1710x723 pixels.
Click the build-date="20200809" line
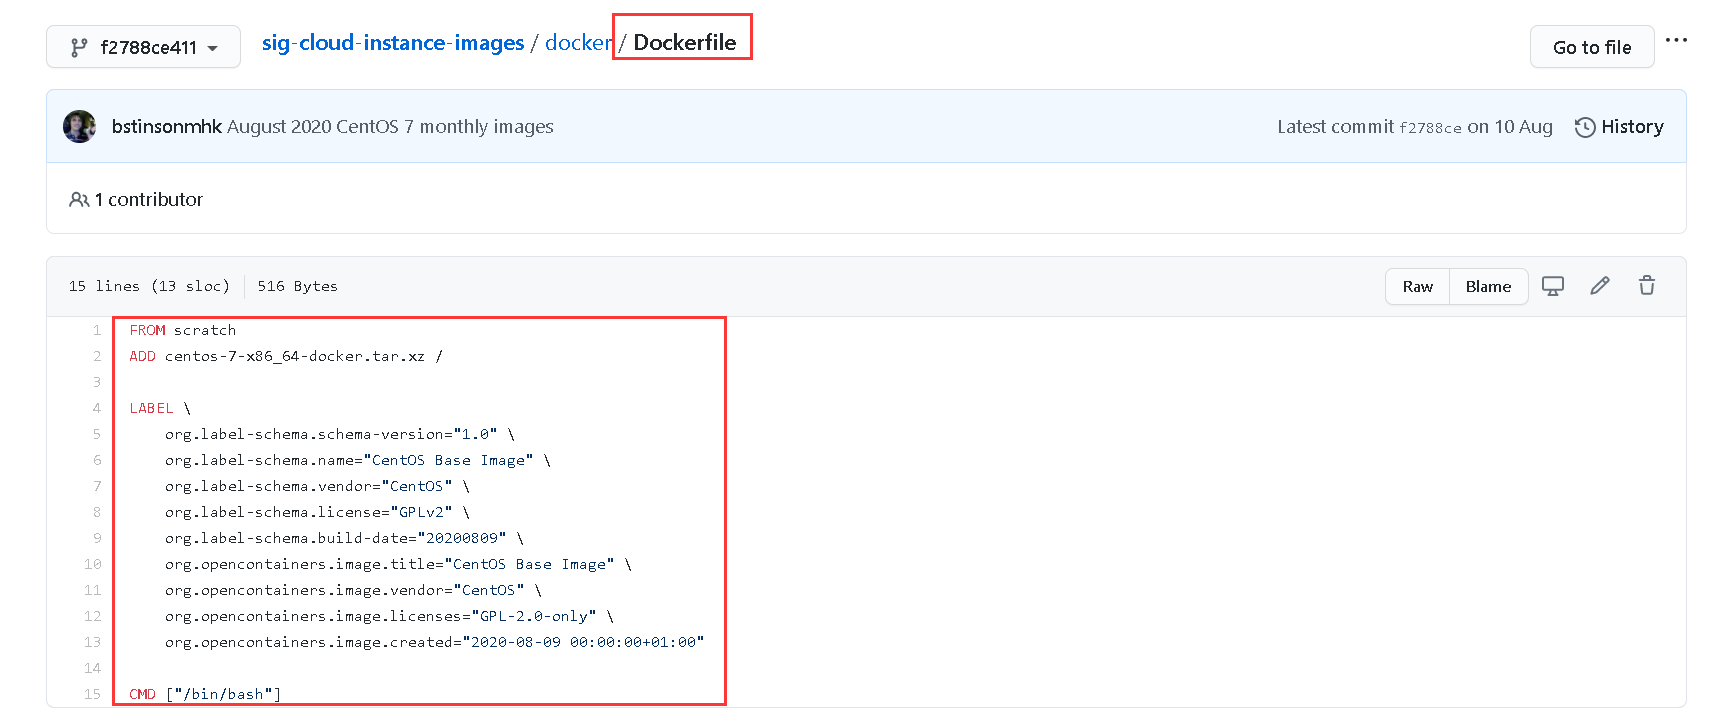click(344, 538)
